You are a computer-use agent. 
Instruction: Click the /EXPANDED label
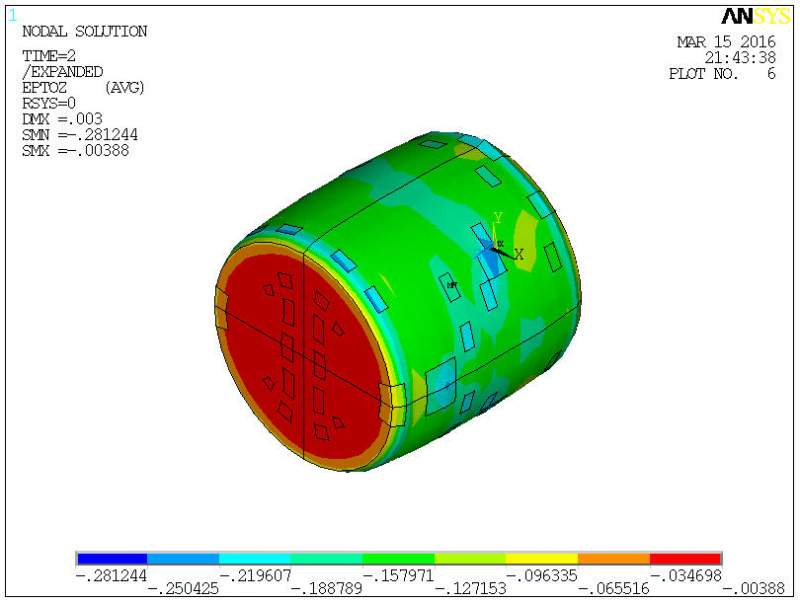point(62,71)
